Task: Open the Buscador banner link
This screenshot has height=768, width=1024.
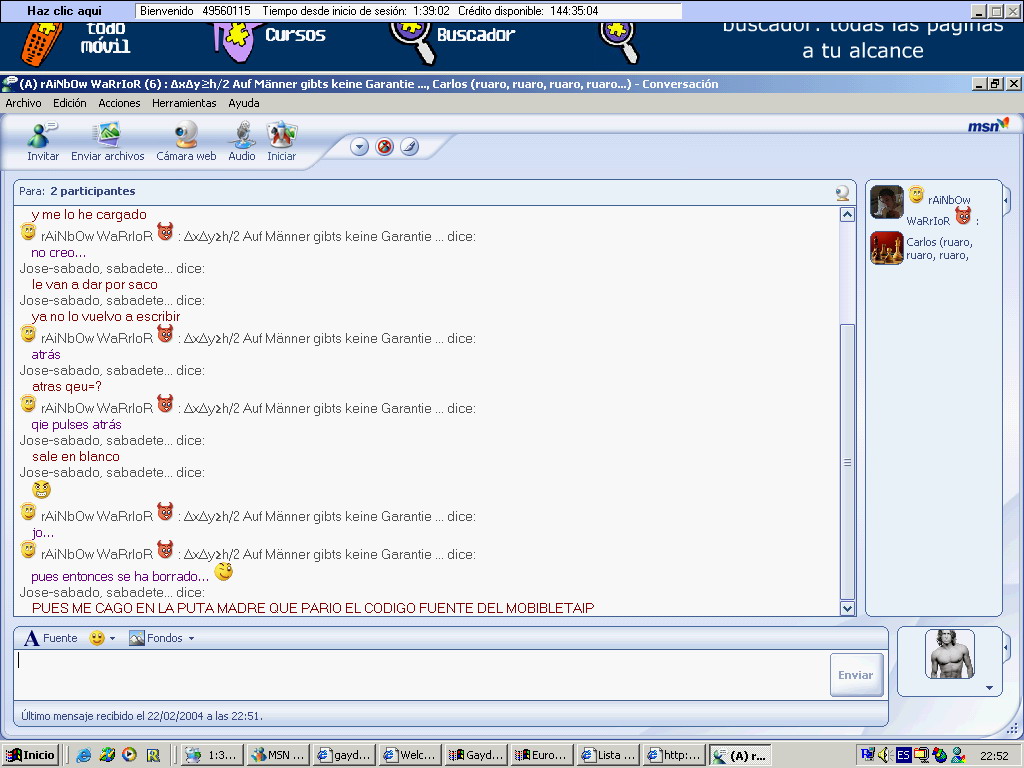Action: click(x=476, y=35)
